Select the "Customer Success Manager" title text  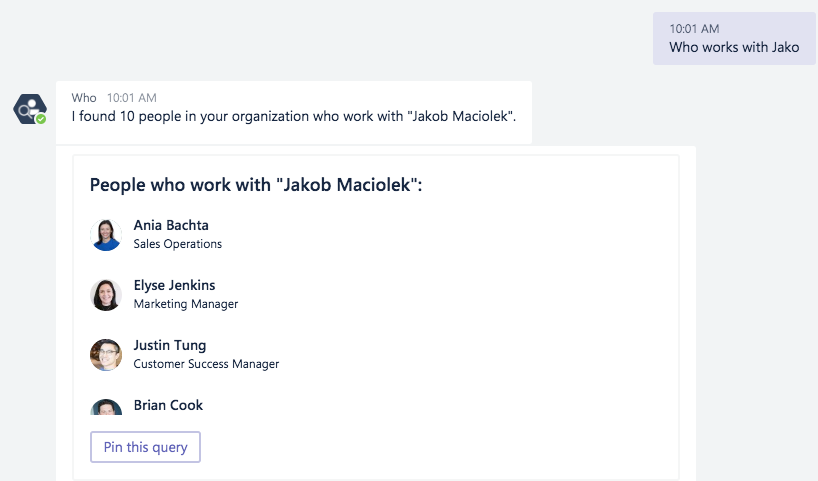[x=206, y=364]
